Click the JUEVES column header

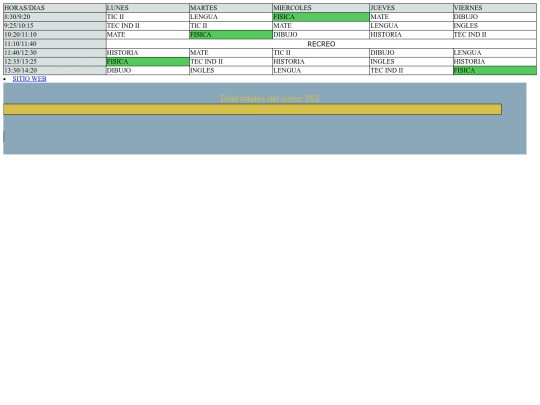[x=411, y=8]
